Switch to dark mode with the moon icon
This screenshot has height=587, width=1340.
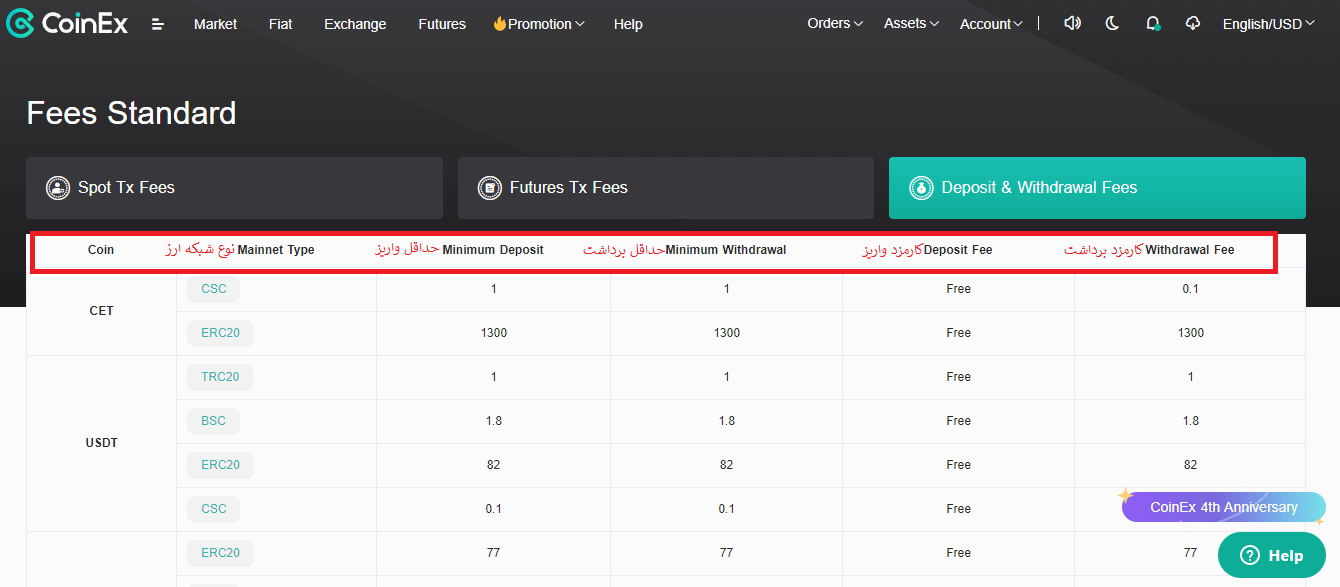pyautogui.click(x=1112, y=23)
